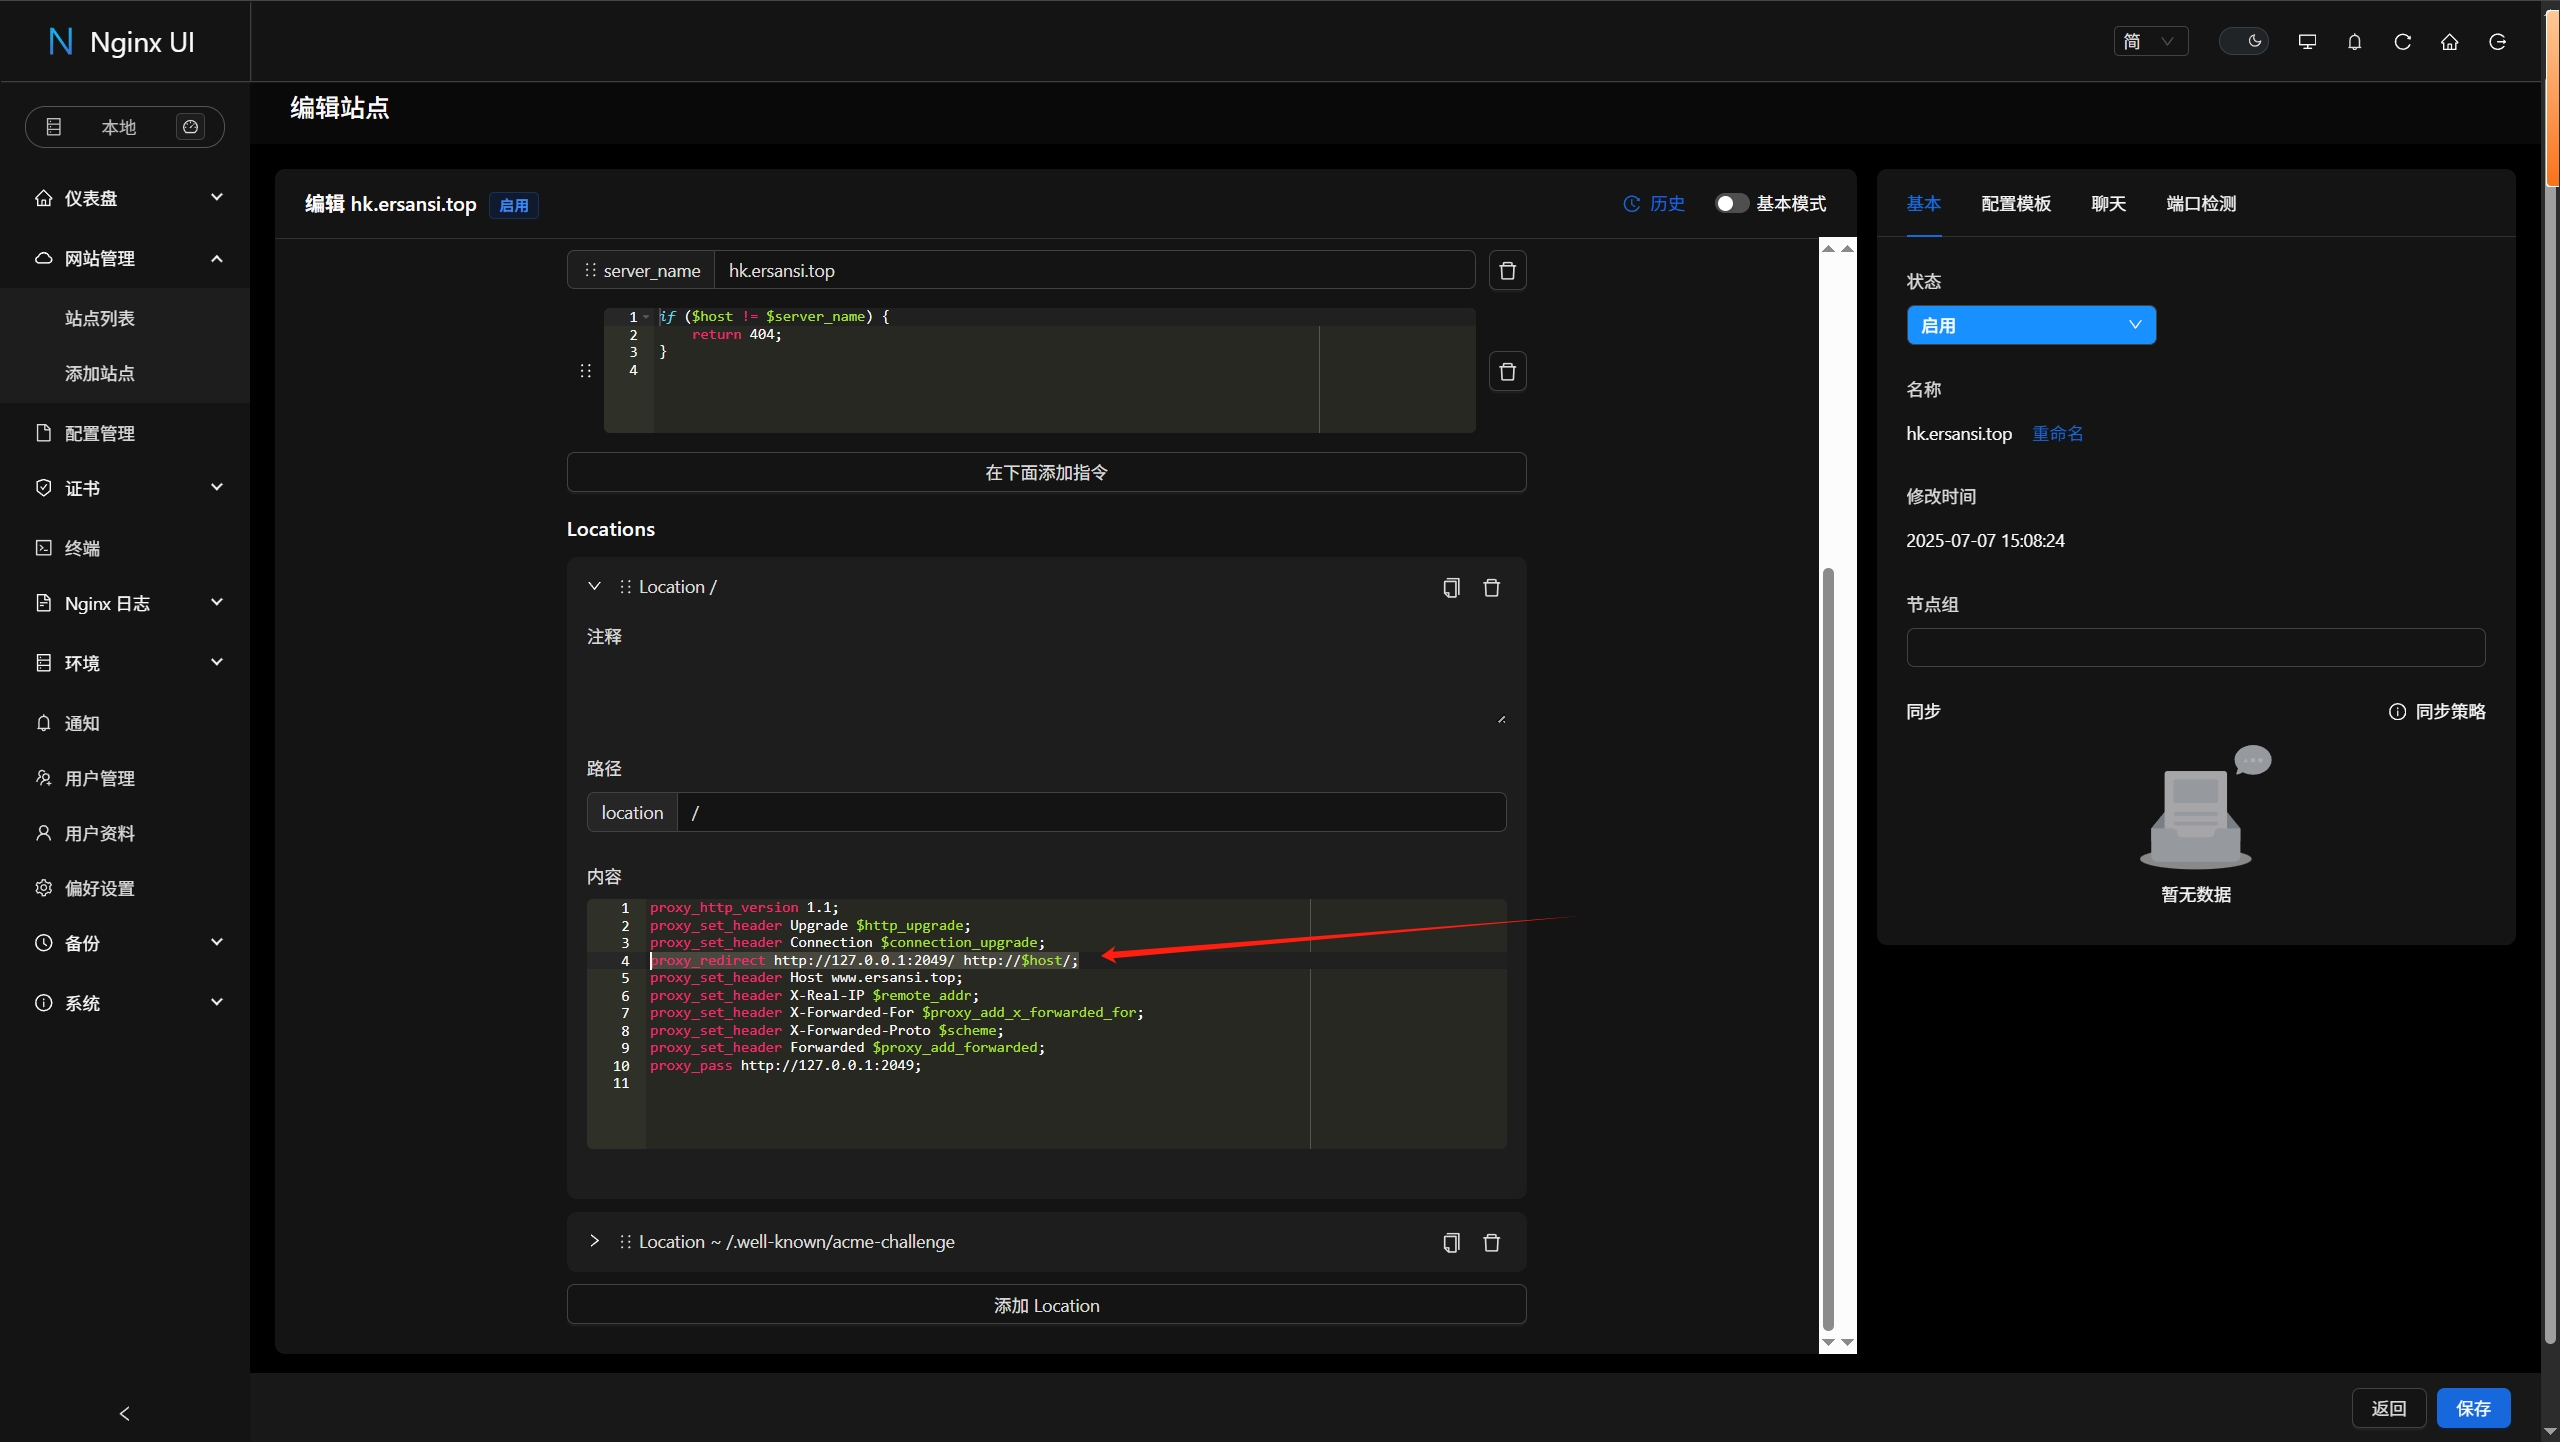Viewport: 2560px width, 1442px height.
Task: Expand the acme-challenge location block
Action: point(594,1241)
